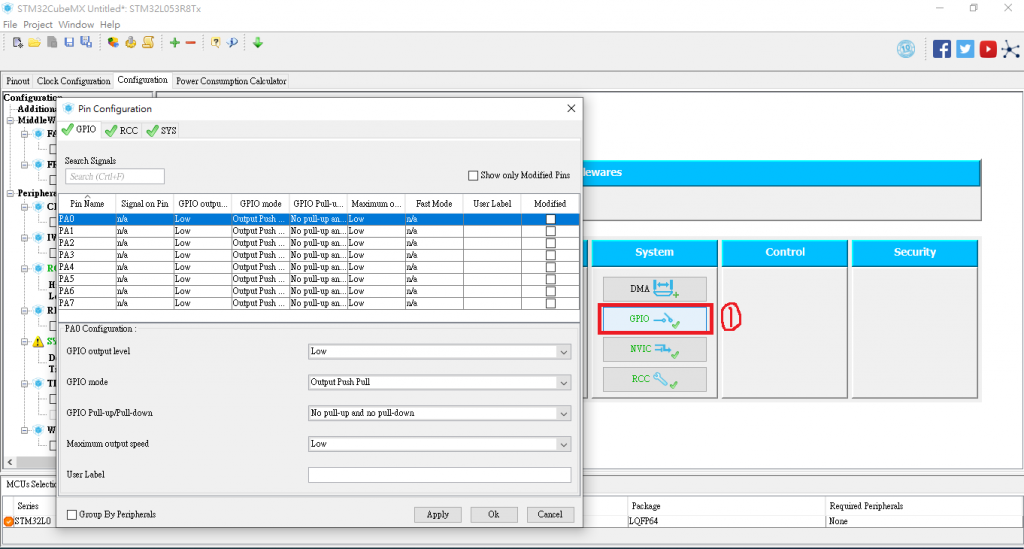Click the round ST anniversary badge icon
The height and width of the screenshot is (549, 1024).
click(906, 49)
